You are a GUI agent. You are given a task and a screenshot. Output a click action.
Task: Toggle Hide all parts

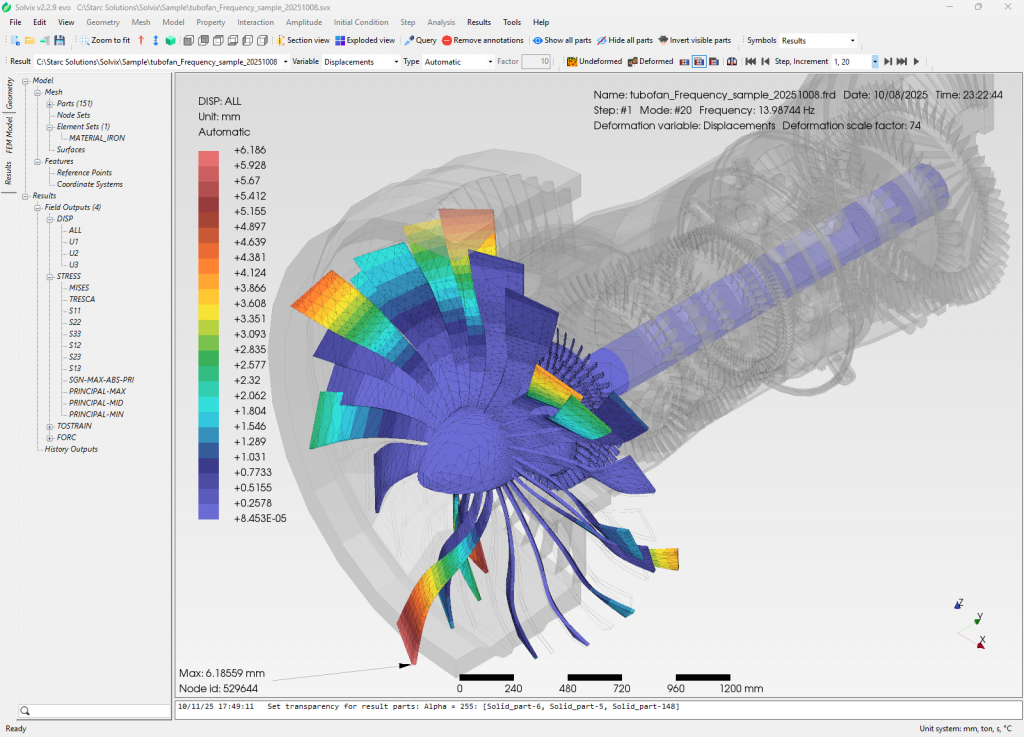(625, 41)
